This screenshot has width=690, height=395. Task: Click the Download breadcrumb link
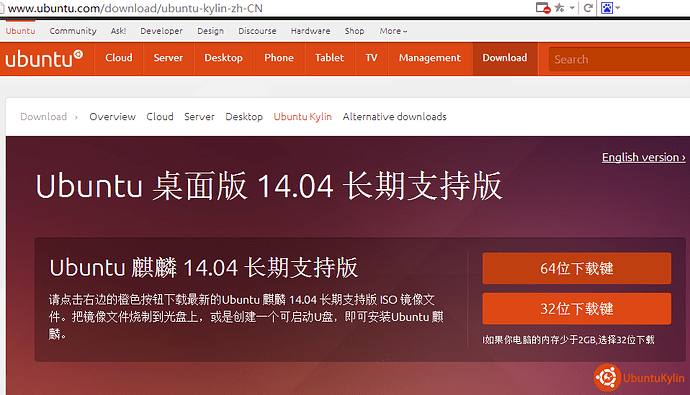coord(44,117)
